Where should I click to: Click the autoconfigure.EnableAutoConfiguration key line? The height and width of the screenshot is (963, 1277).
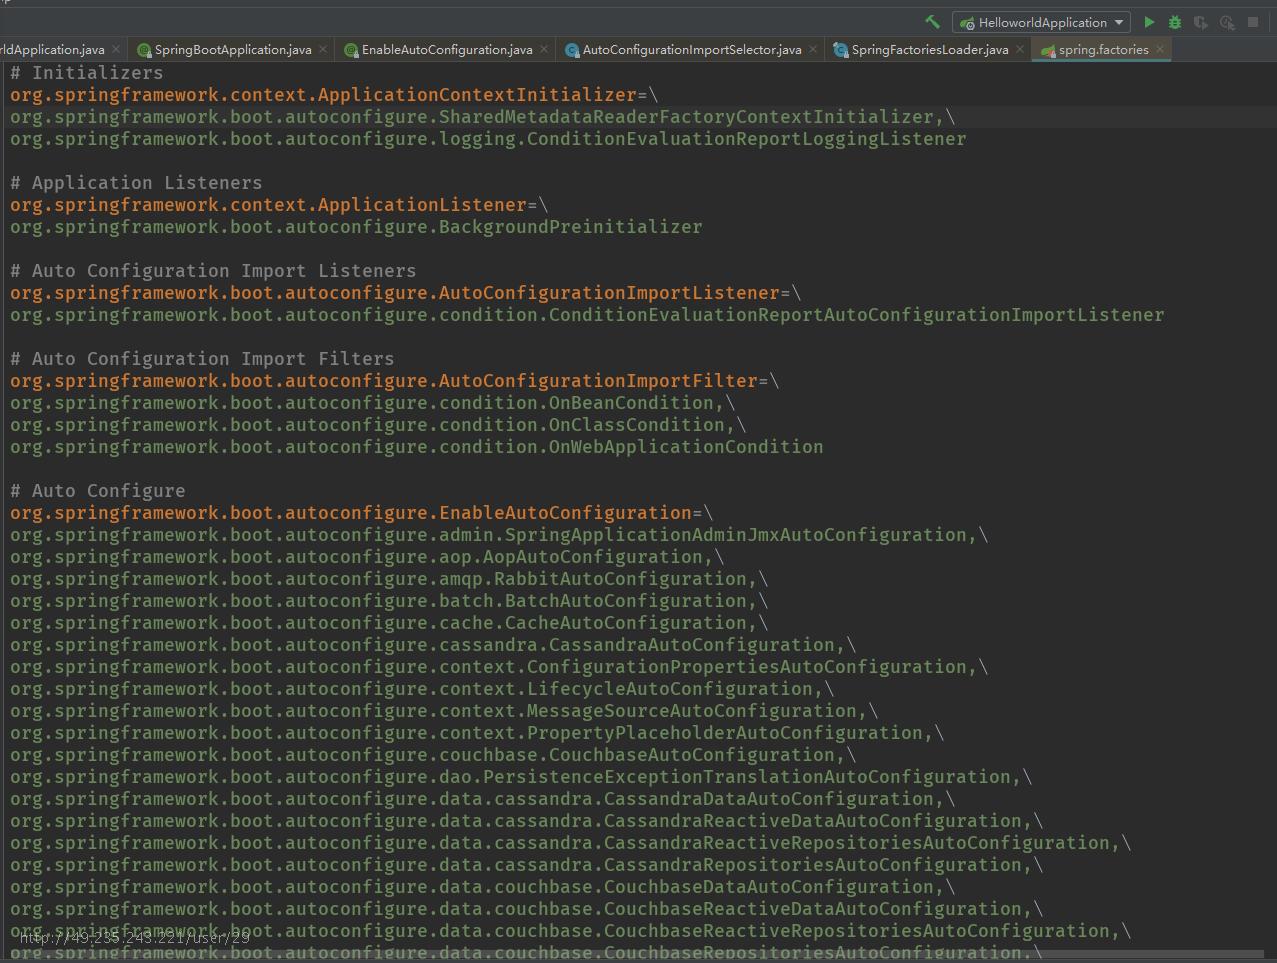[362, 513]
